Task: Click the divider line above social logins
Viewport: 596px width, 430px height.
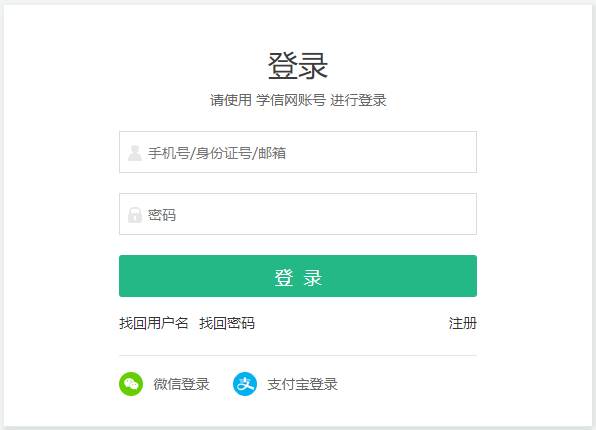Action: pyautogui.click(x=298, y=355)
